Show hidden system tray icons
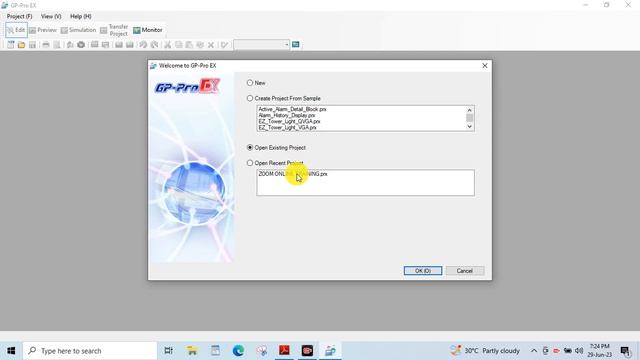 (534, 351)
